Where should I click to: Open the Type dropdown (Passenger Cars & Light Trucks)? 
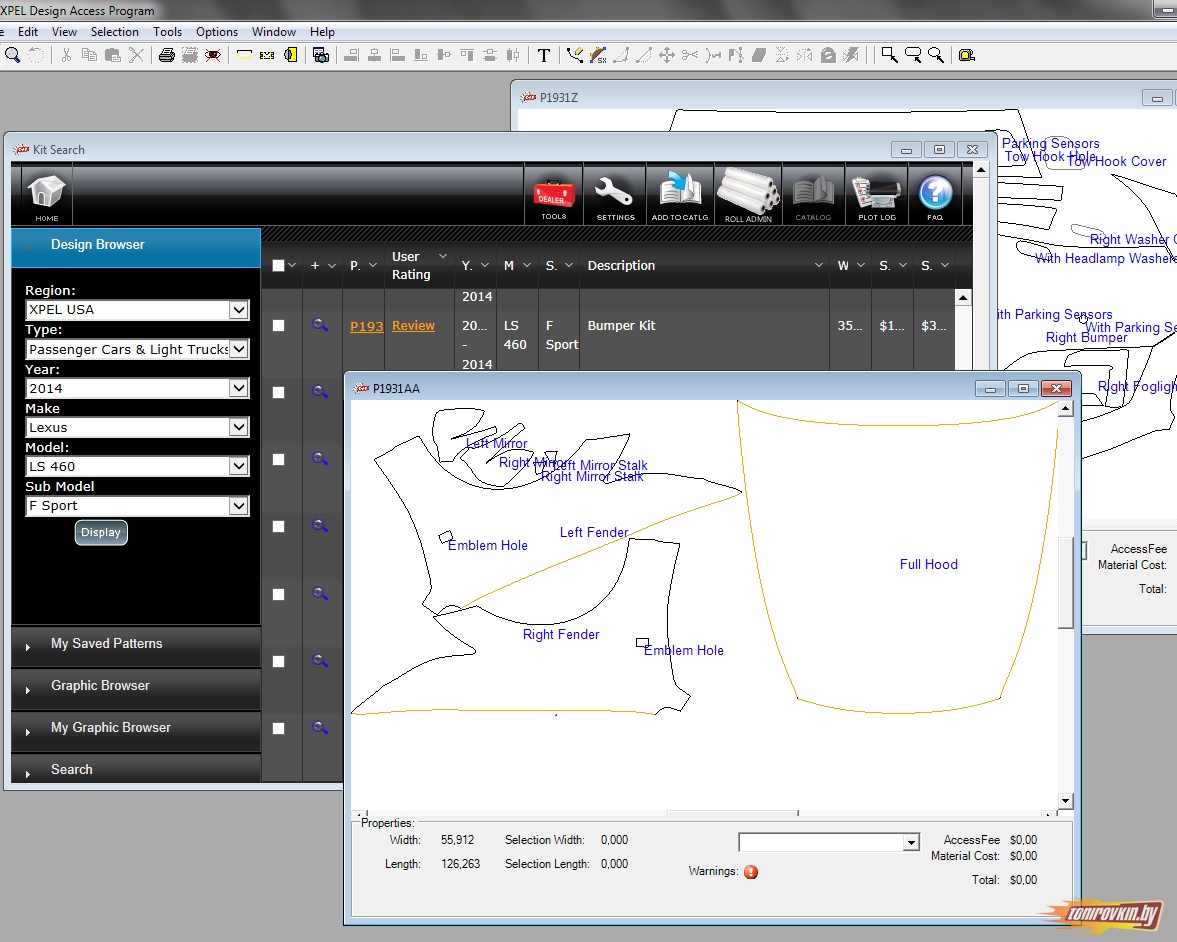137,349
